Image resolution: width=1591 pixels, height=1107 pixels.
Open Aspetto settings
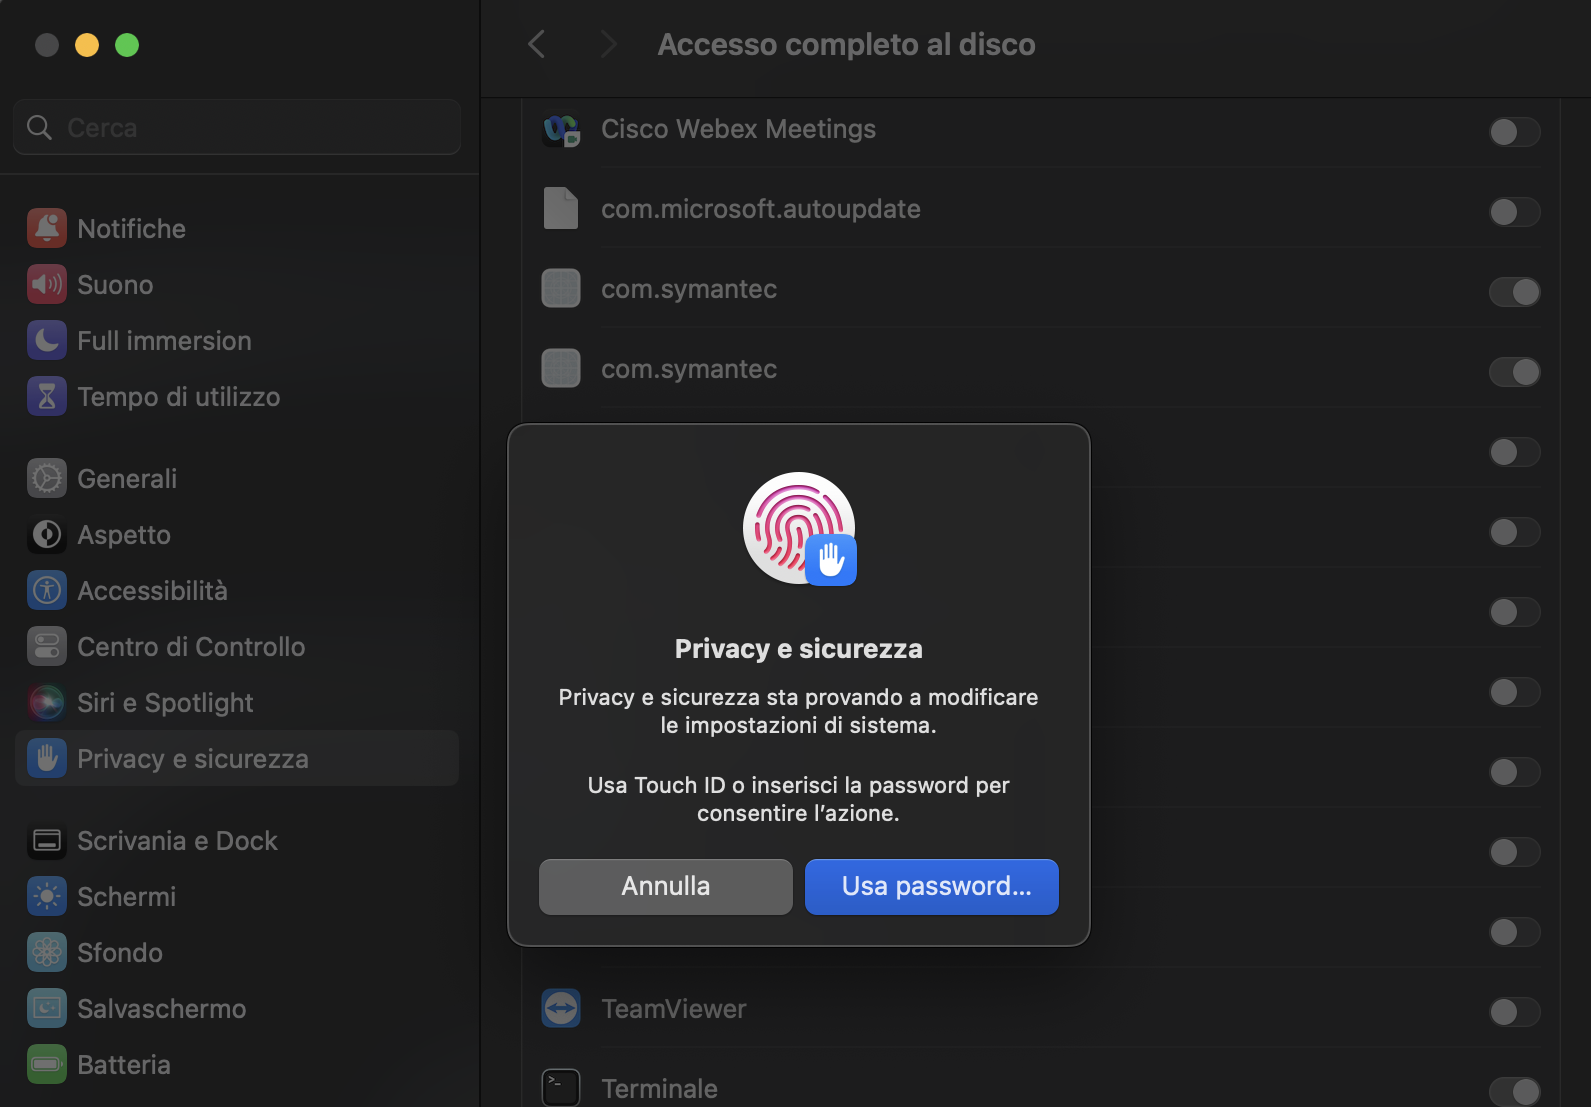tap(237, 535)
